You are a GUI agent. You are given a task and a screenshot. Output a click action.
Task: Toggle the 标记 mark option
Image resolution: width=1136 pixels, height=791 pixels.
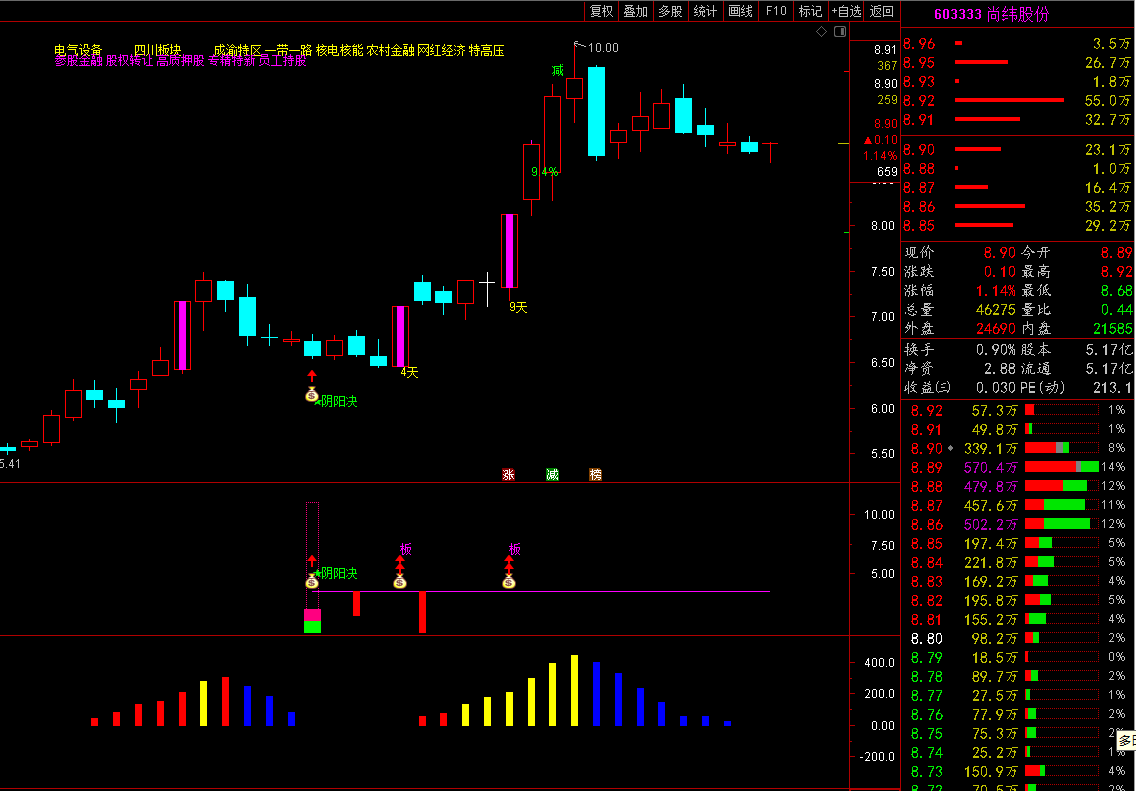click(x=810, y=11)
